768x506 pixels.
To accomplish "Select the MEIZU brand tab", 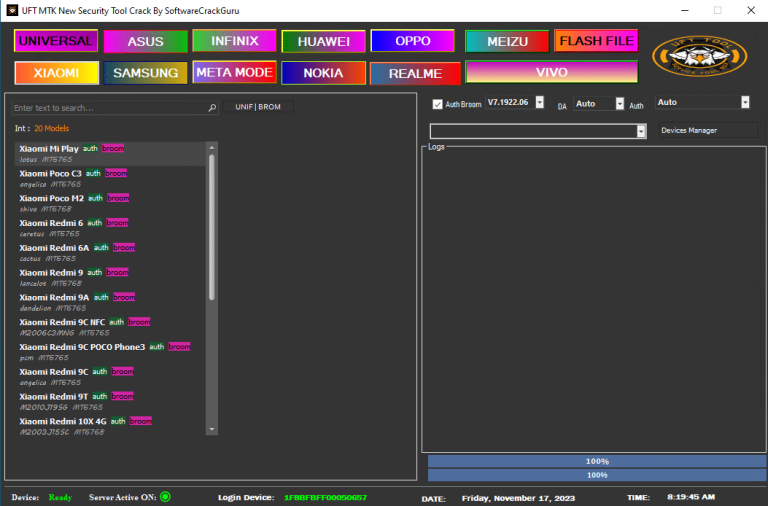I will pyautogui.click(x=507, y=42).
